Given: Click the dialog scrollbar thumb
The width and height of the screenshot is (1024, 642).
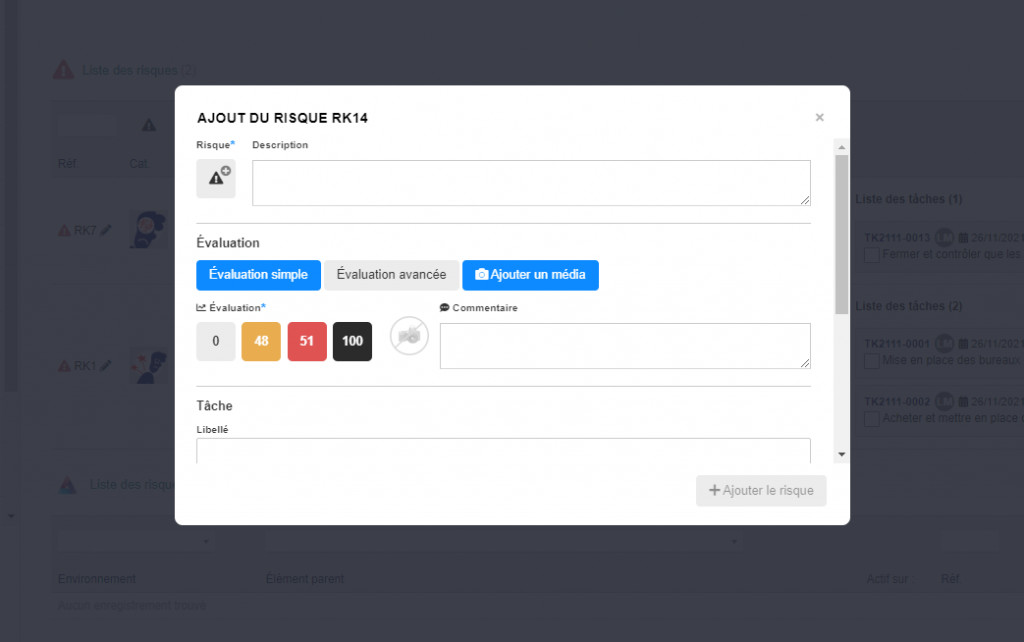Looking at the screenshot, I should (x=842, y=234).
